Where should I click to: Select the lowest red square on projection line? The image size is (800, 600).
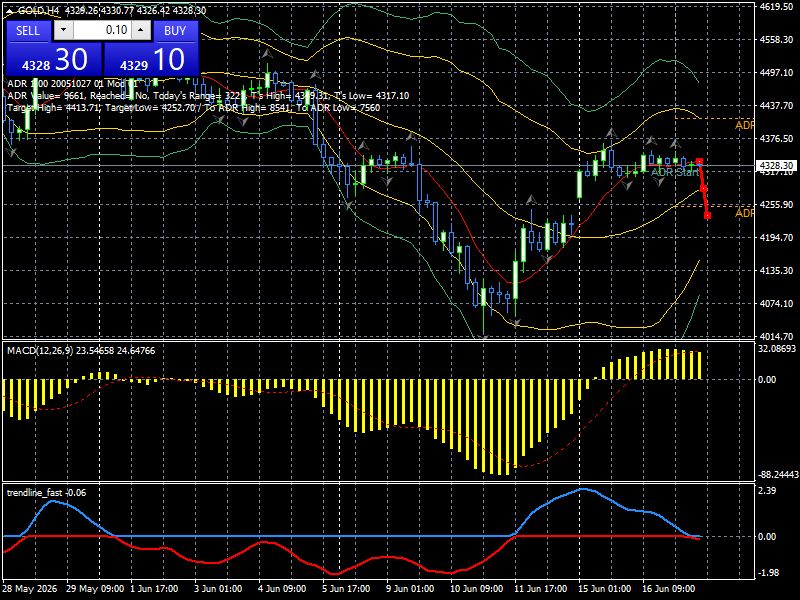(x=707, y=216)
